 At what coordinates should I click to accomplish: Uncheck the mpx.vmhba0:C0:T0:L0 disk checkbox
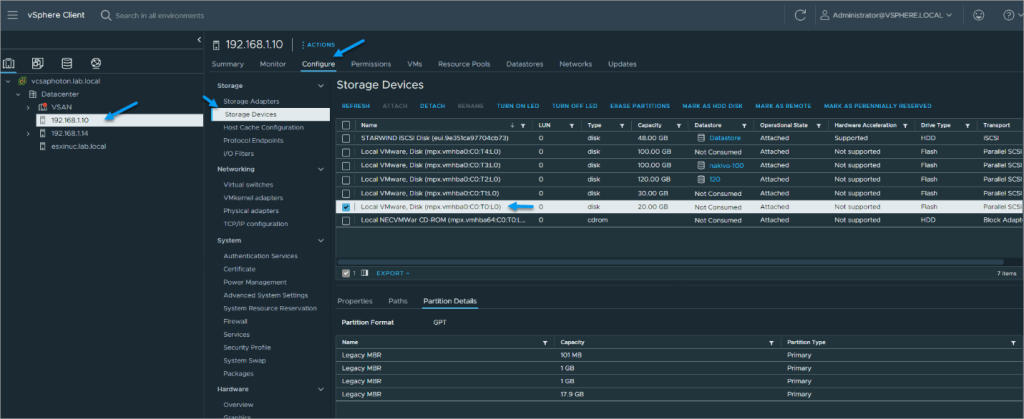point(345,207)
